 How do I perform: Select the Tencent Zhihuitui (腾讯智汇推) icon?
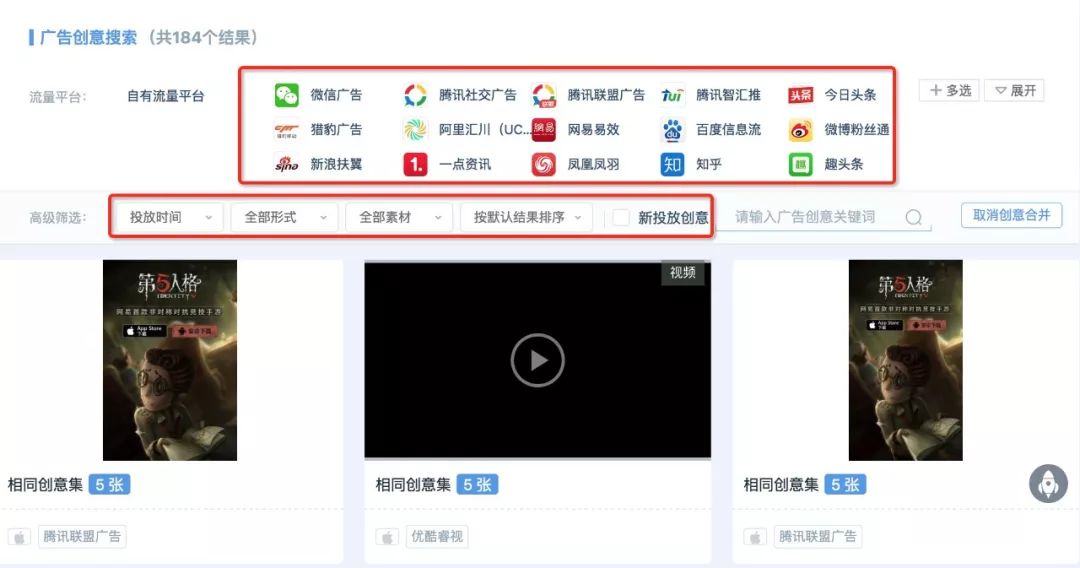672,95
